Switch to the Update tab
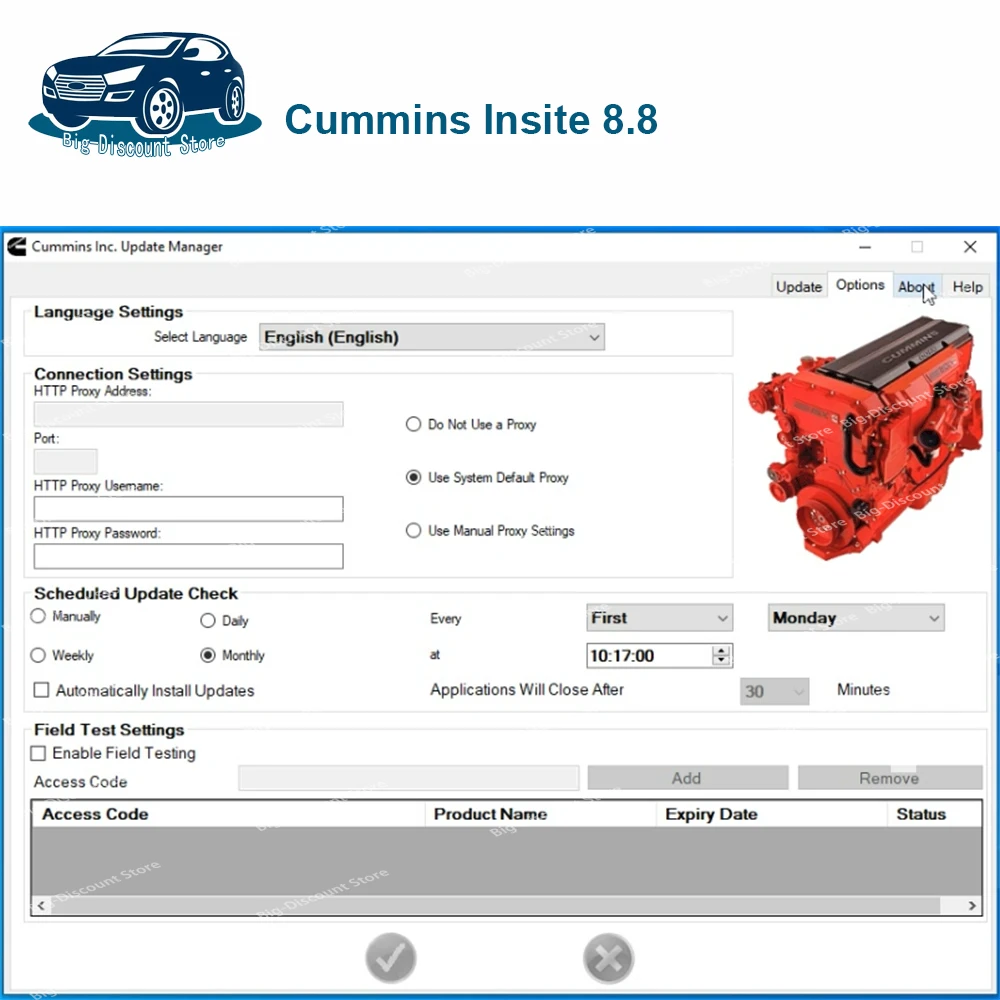The image size is (1000, 1000). pos(798,286)
